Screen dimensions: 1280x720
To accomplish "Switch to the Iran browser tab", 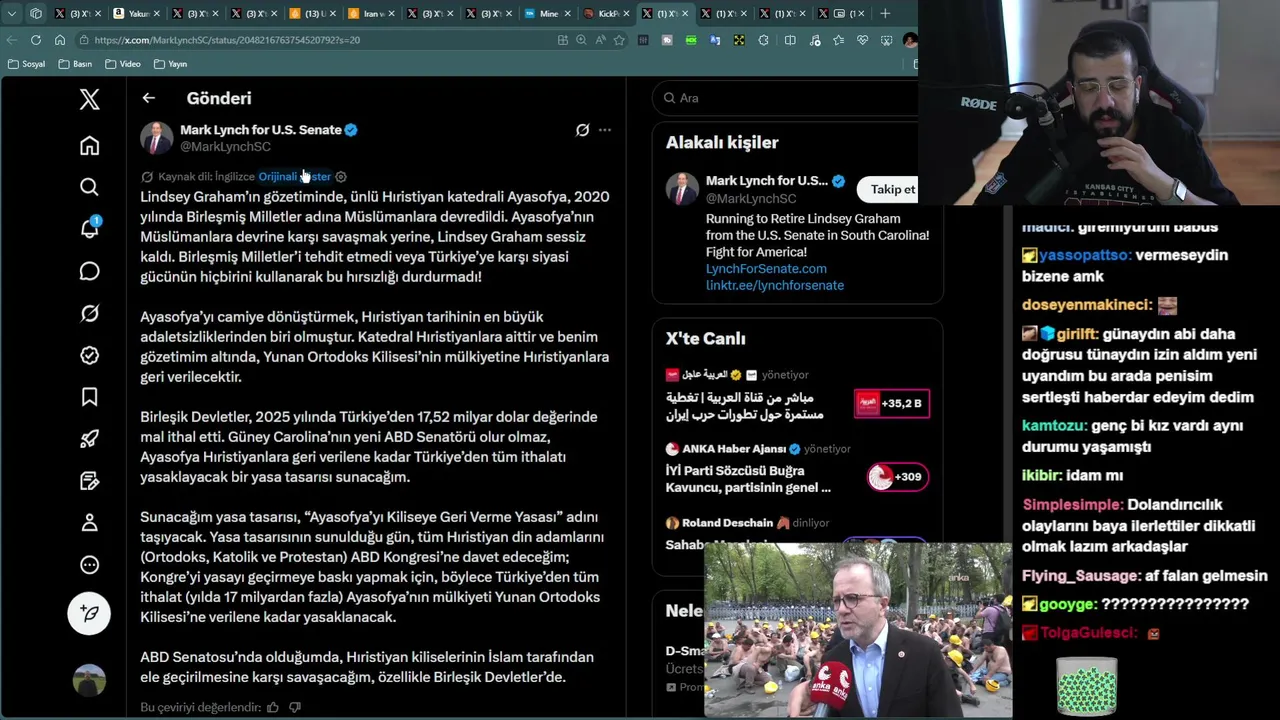I will (370, 13).
